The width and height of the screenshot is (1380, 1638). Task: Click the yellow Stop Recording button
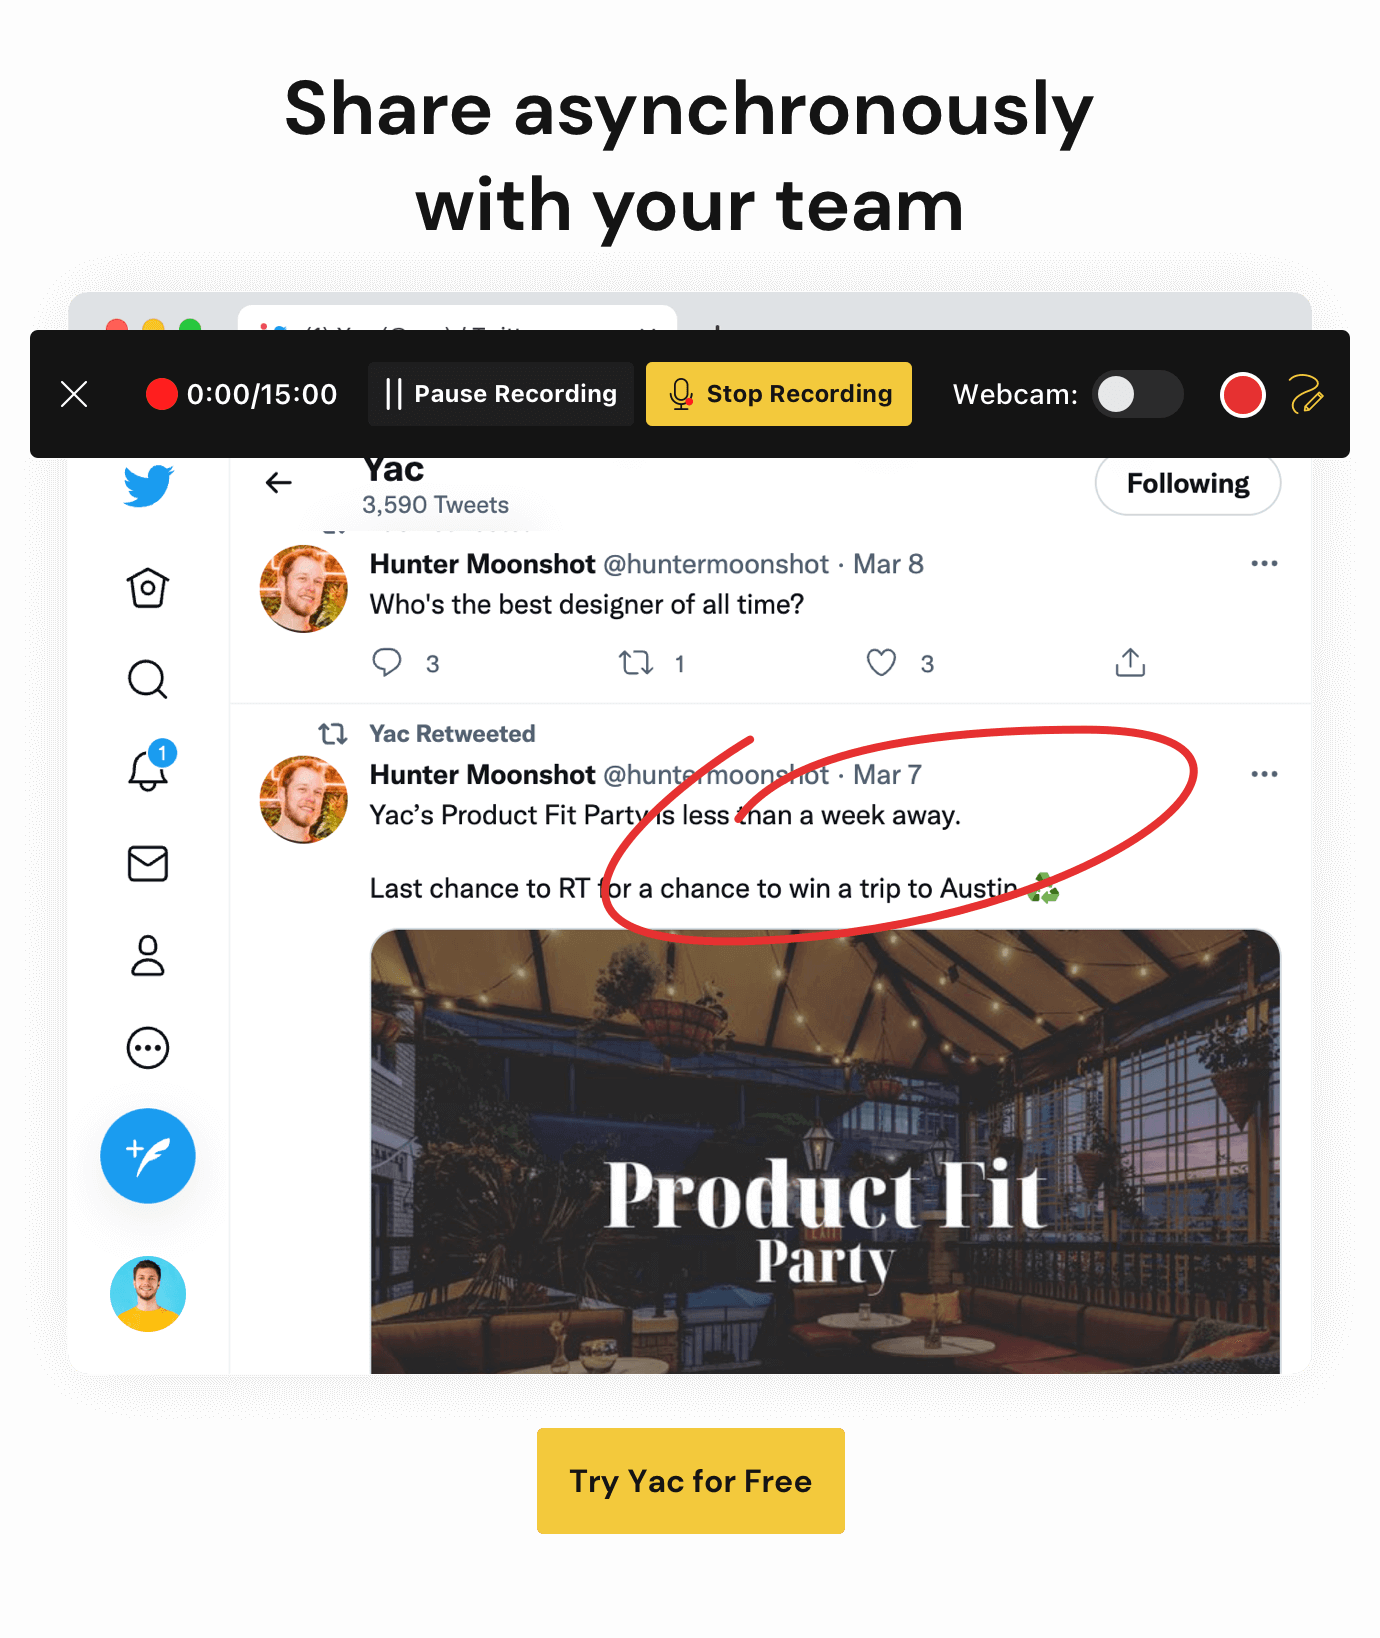(x=779, y=394)
